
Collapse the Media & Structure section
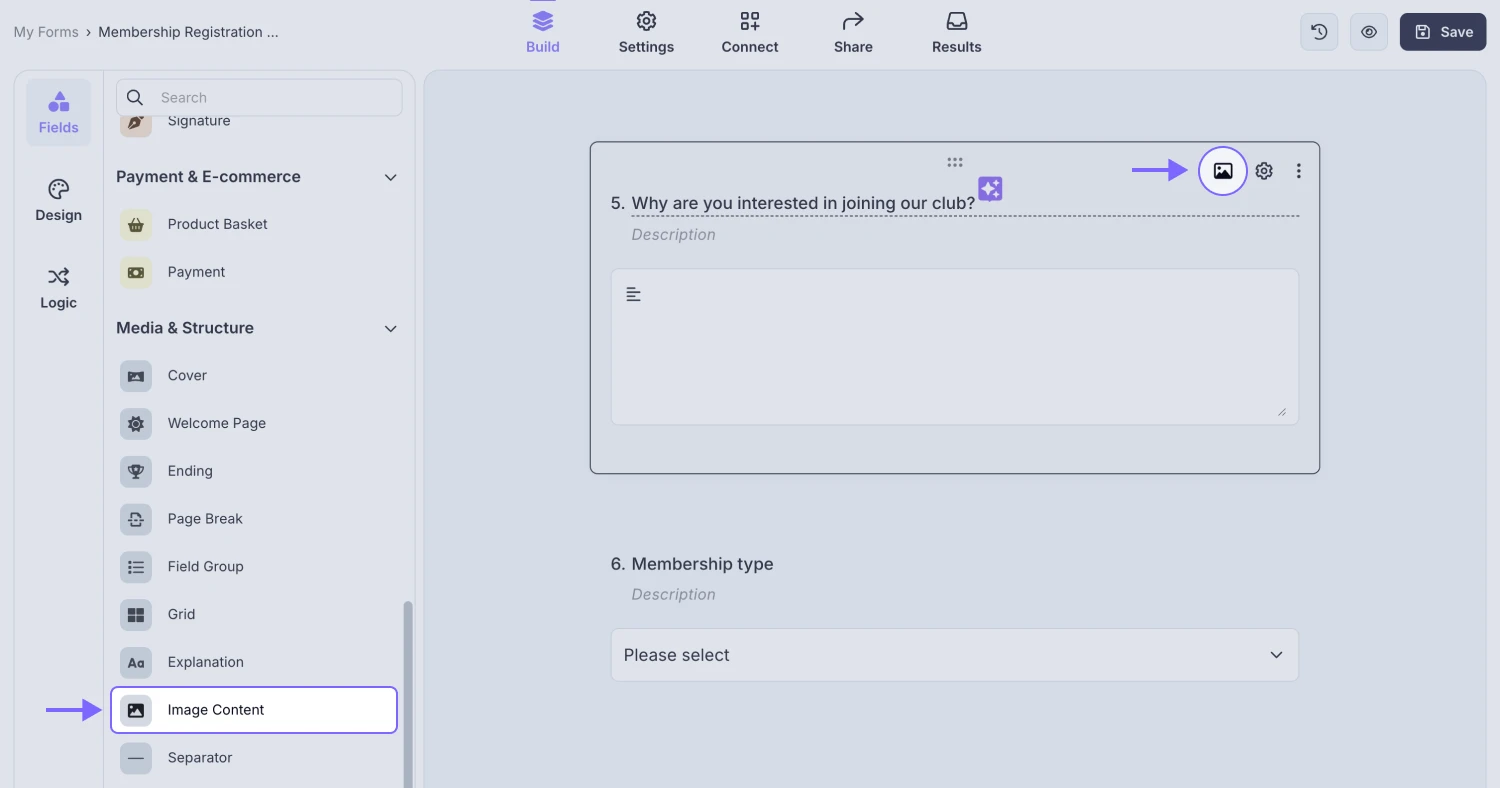(390, 328)
